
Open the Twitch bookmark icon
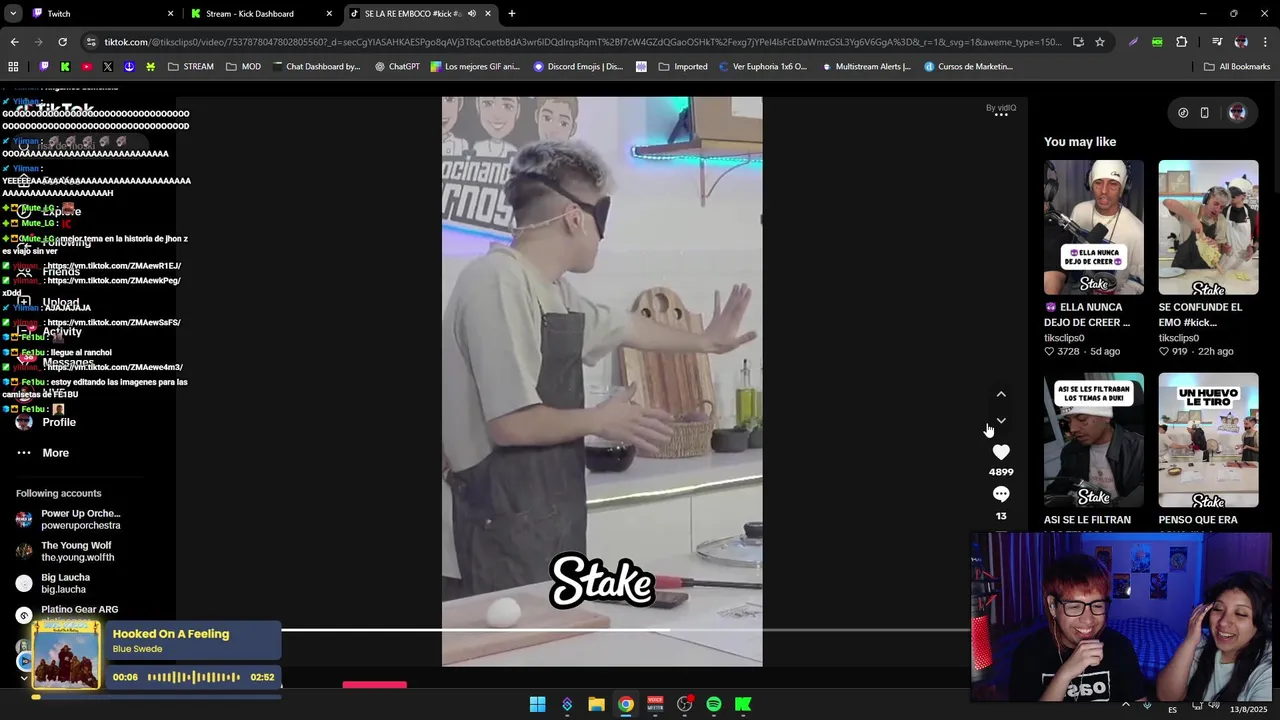pos(44,67)
